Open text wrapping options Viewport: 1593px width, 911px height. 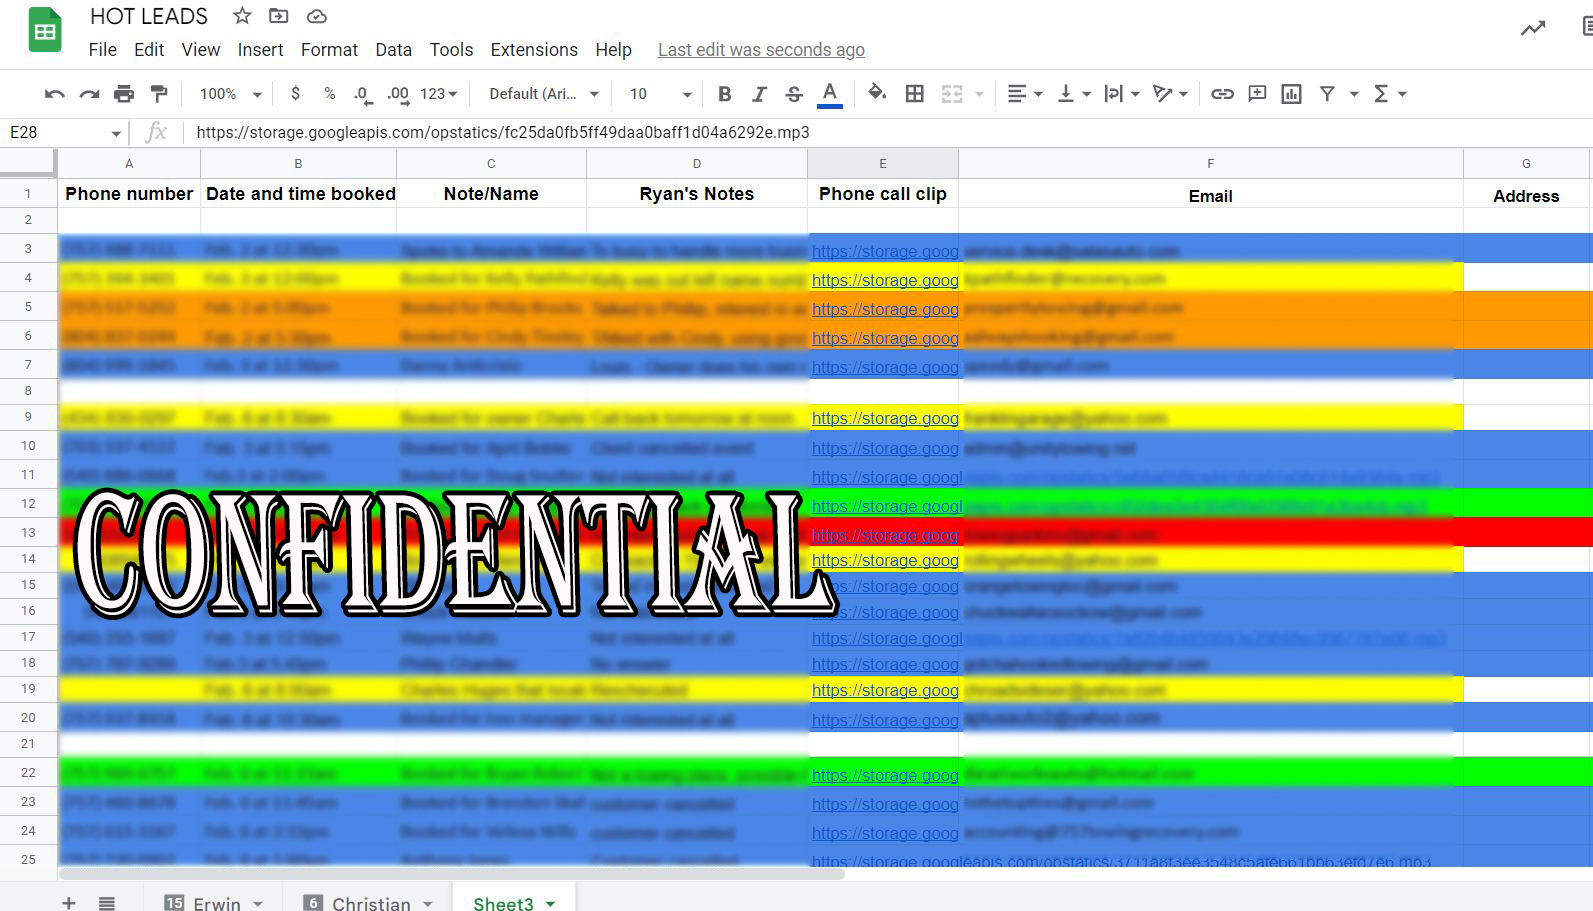1122,94
